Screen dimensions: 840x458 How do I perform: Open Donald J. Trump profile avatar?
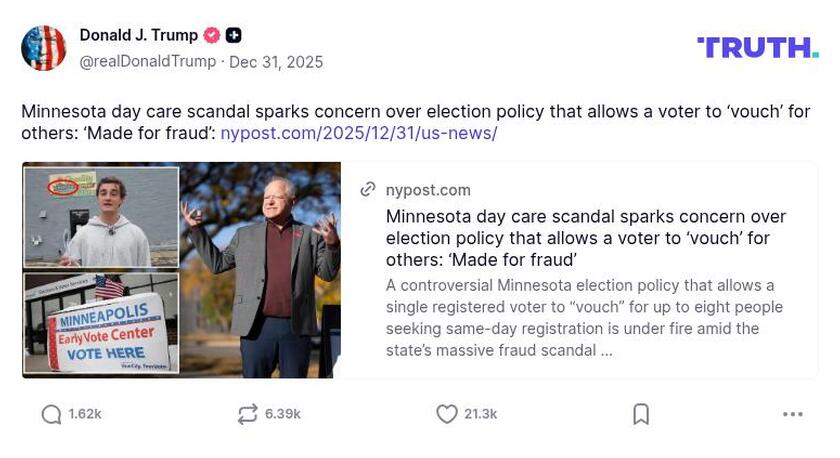(x=44, y=48)
